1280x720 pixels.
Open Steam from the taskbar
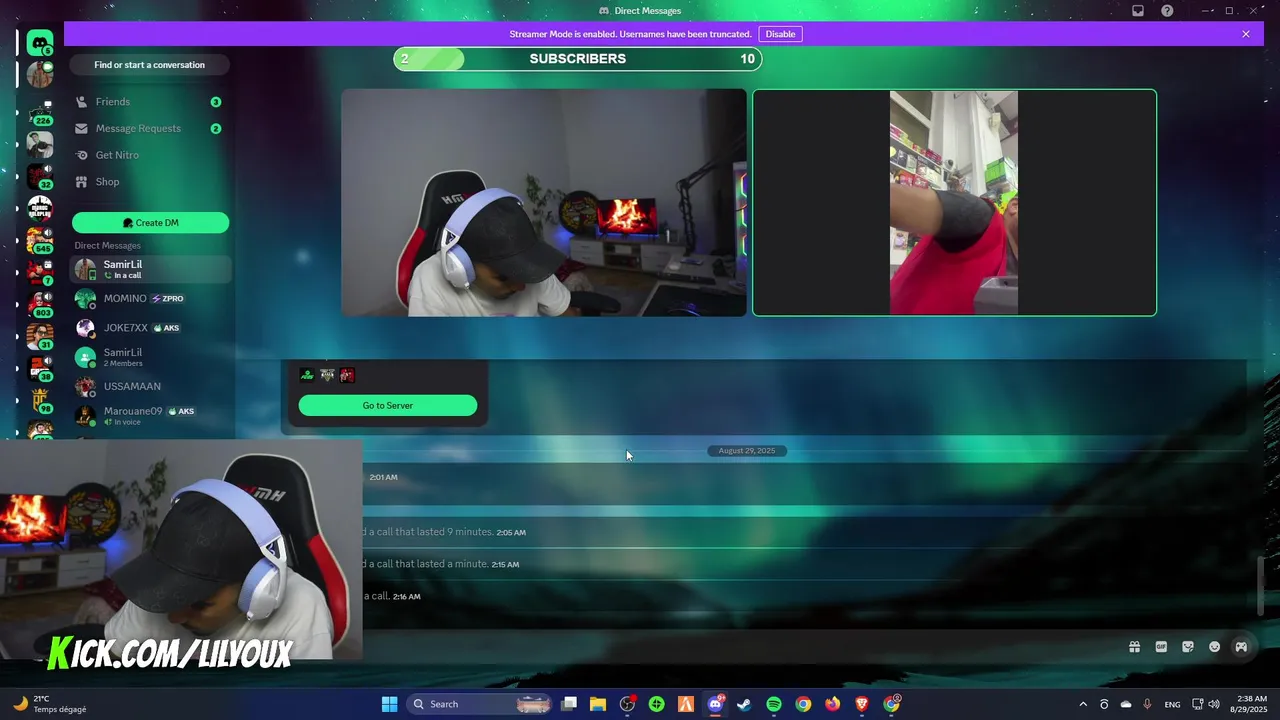point(744,704)
